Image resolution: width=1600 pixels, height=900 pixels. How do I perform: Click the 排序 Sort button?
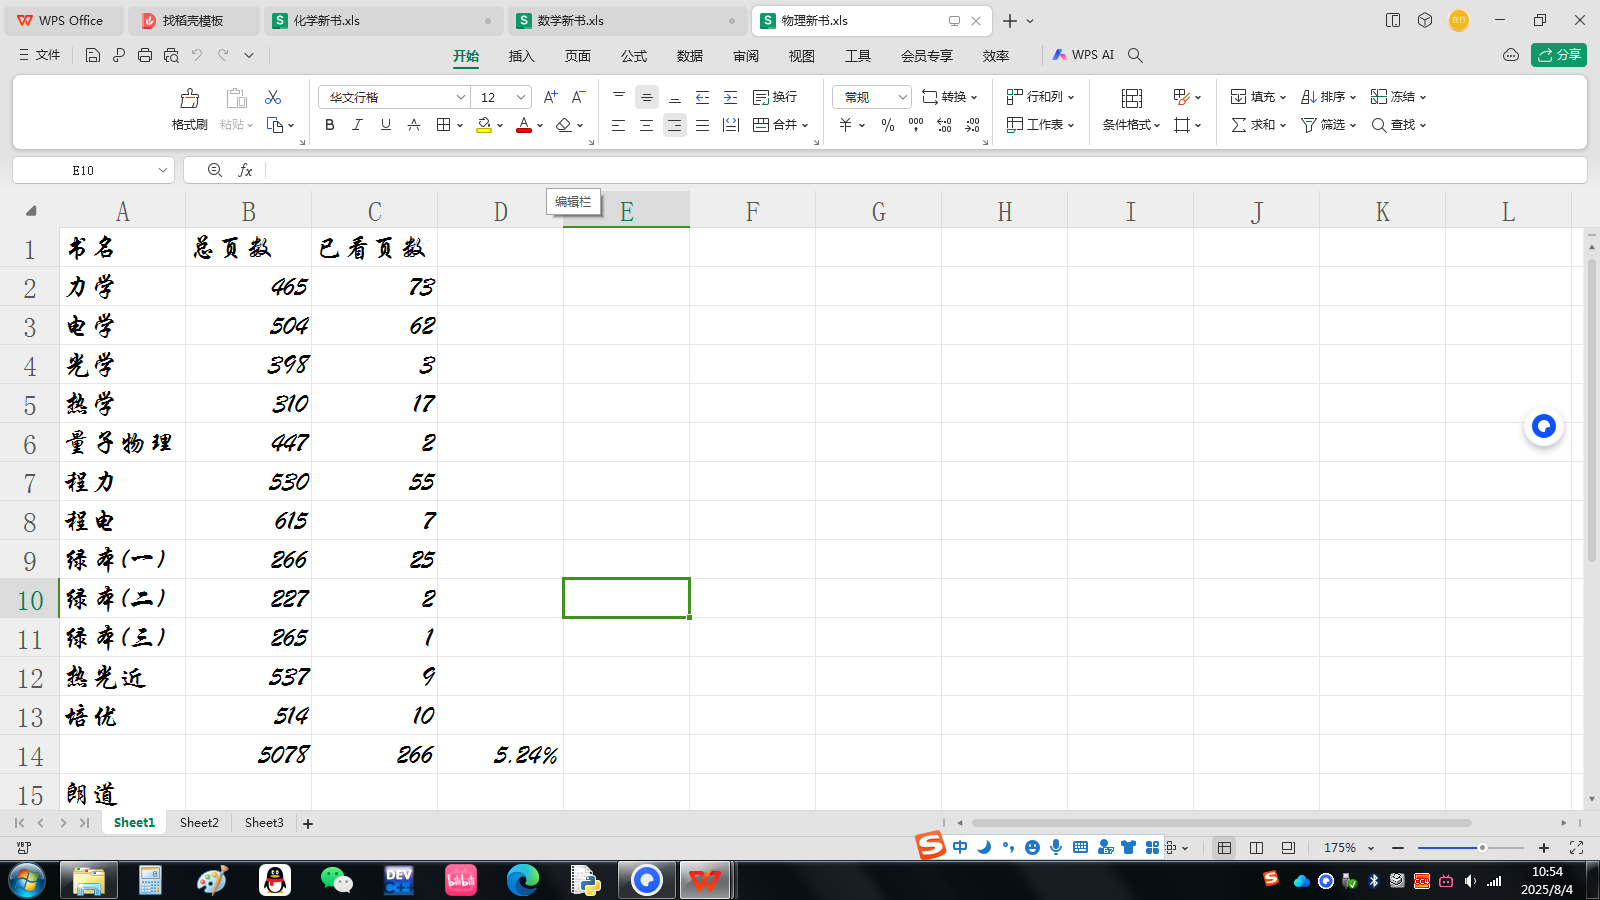[1328, 97]
